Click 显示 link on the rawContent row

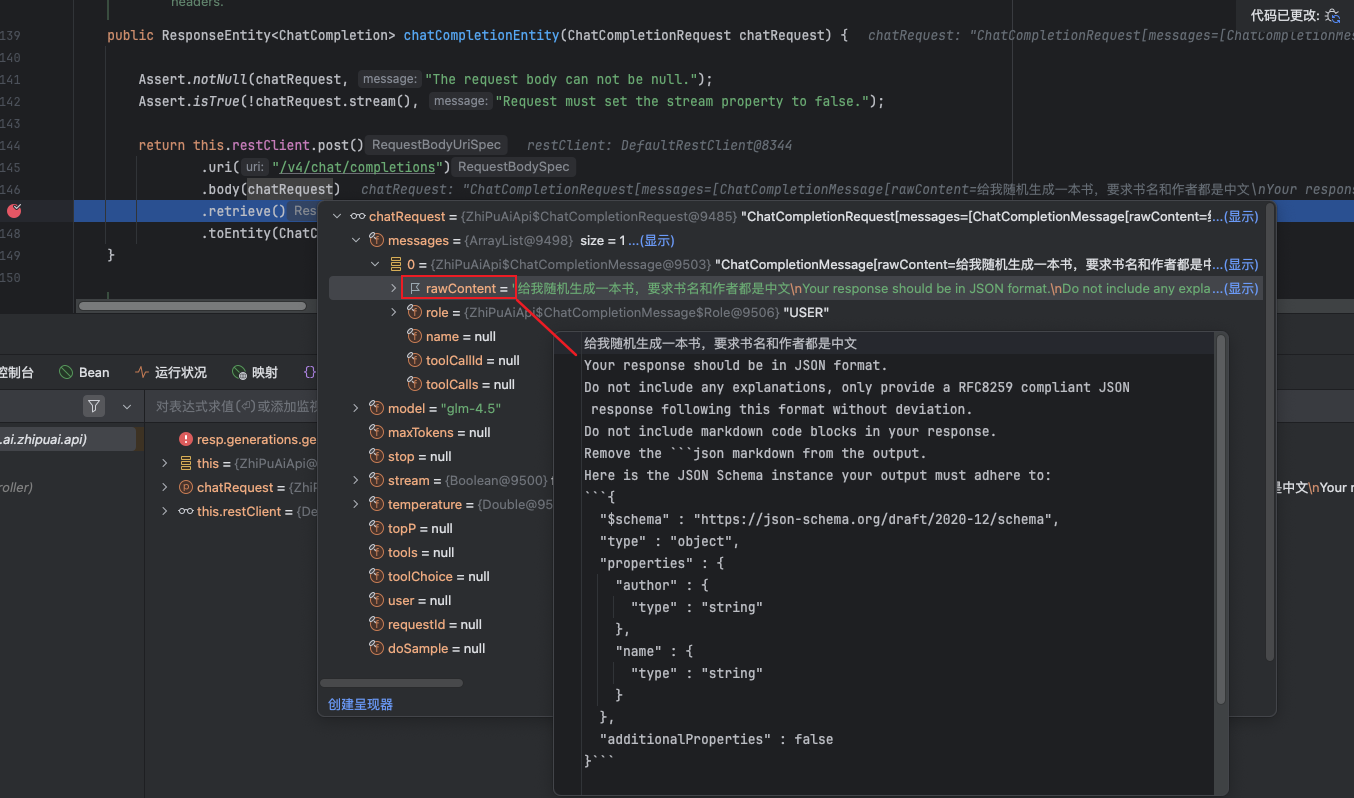tap(1242, 288)
